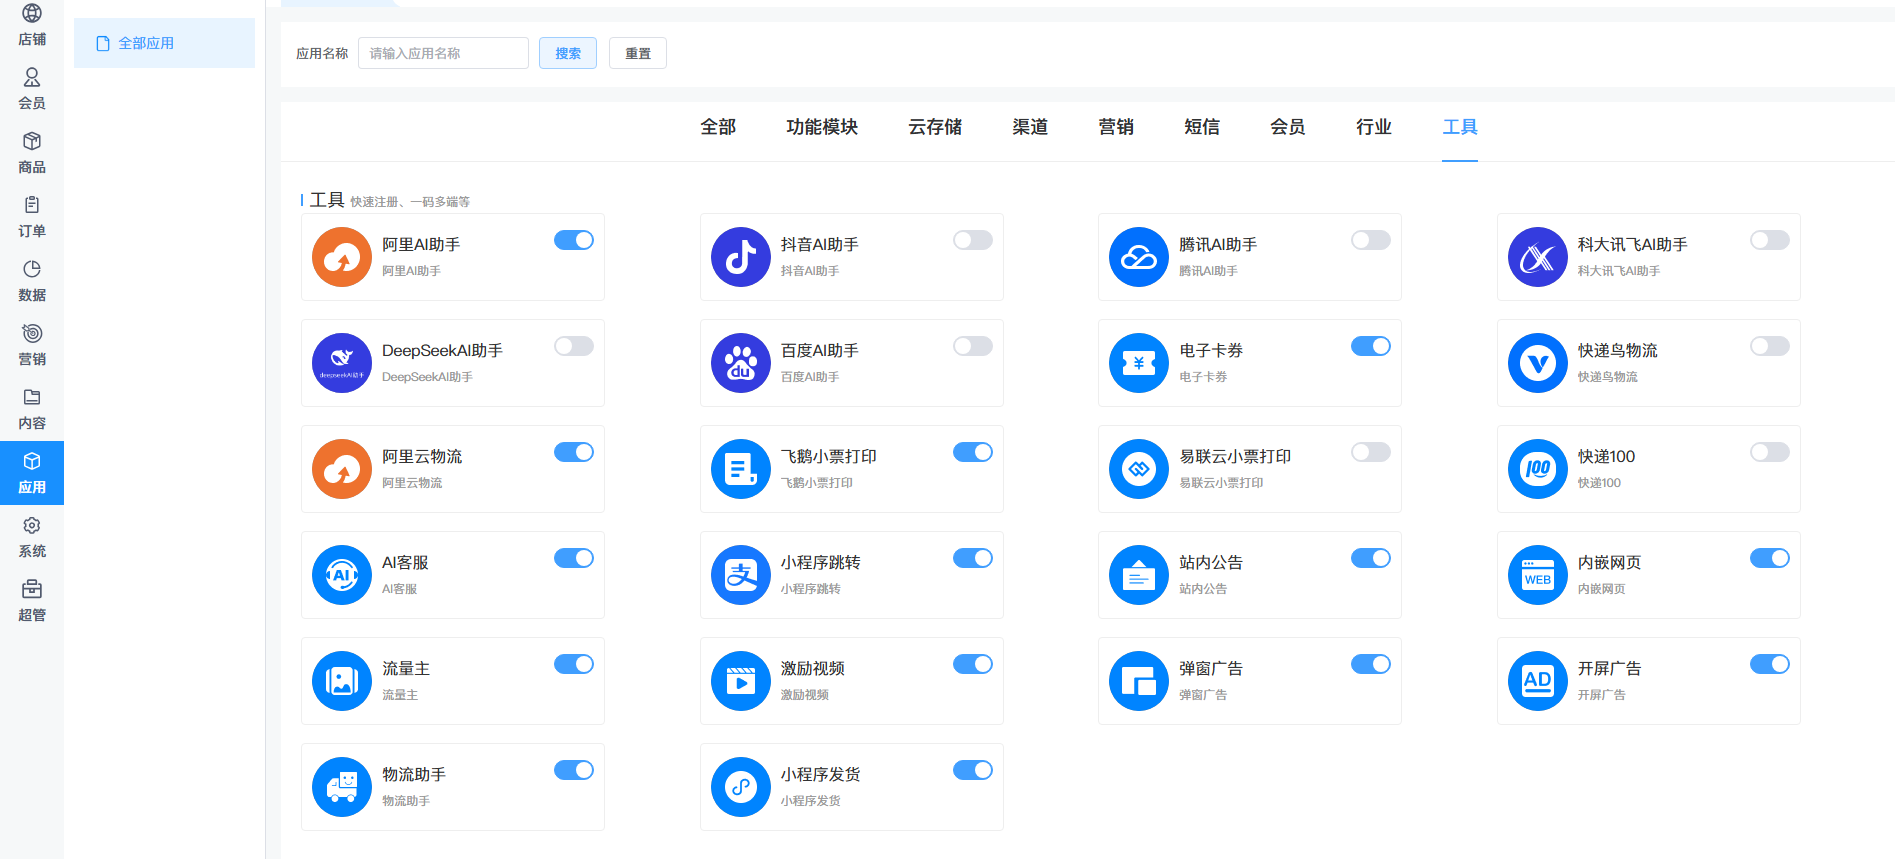Click the 阿里云物流 orange cloud icon
The width and height of the screenshot is (1895, 859).
click(x=342, y=469)
